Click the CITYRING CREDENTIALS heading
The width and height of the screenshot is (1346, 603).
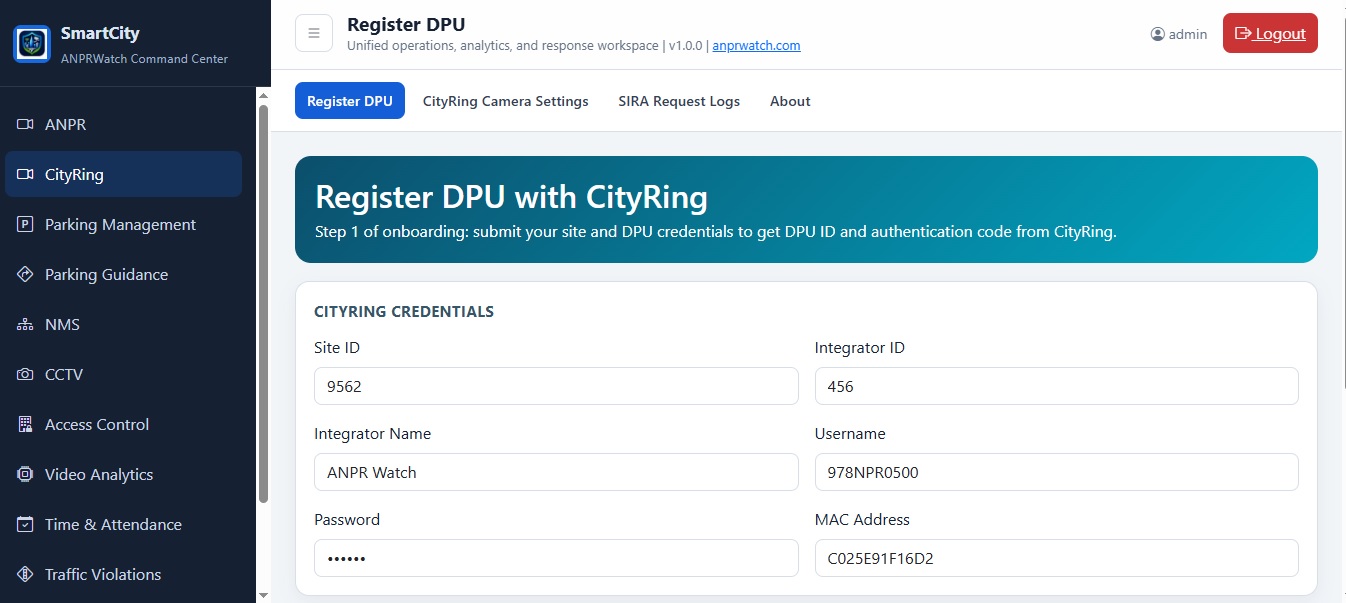point(404,312)
